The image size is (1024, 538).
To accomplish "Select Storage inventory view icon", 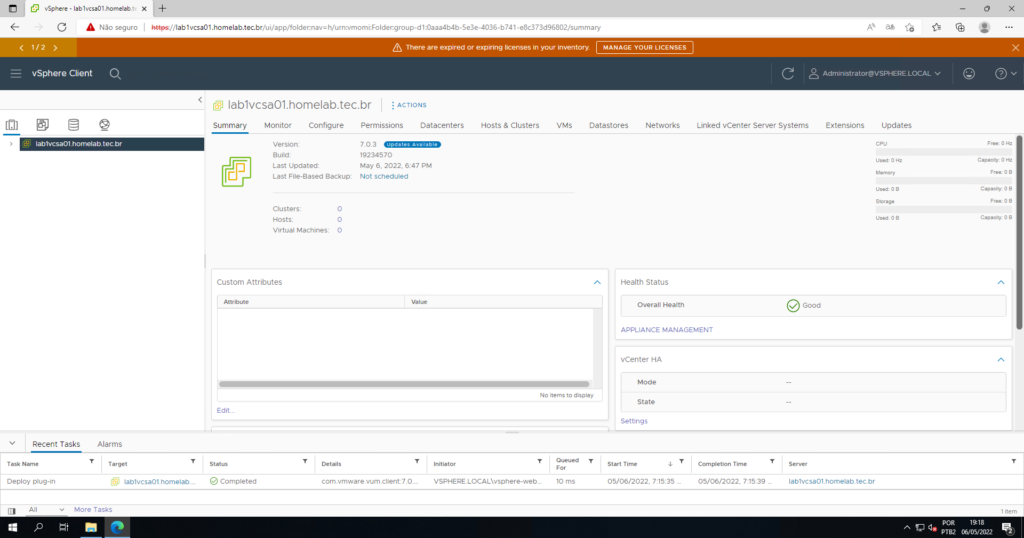I will click(x=74, y=125).
